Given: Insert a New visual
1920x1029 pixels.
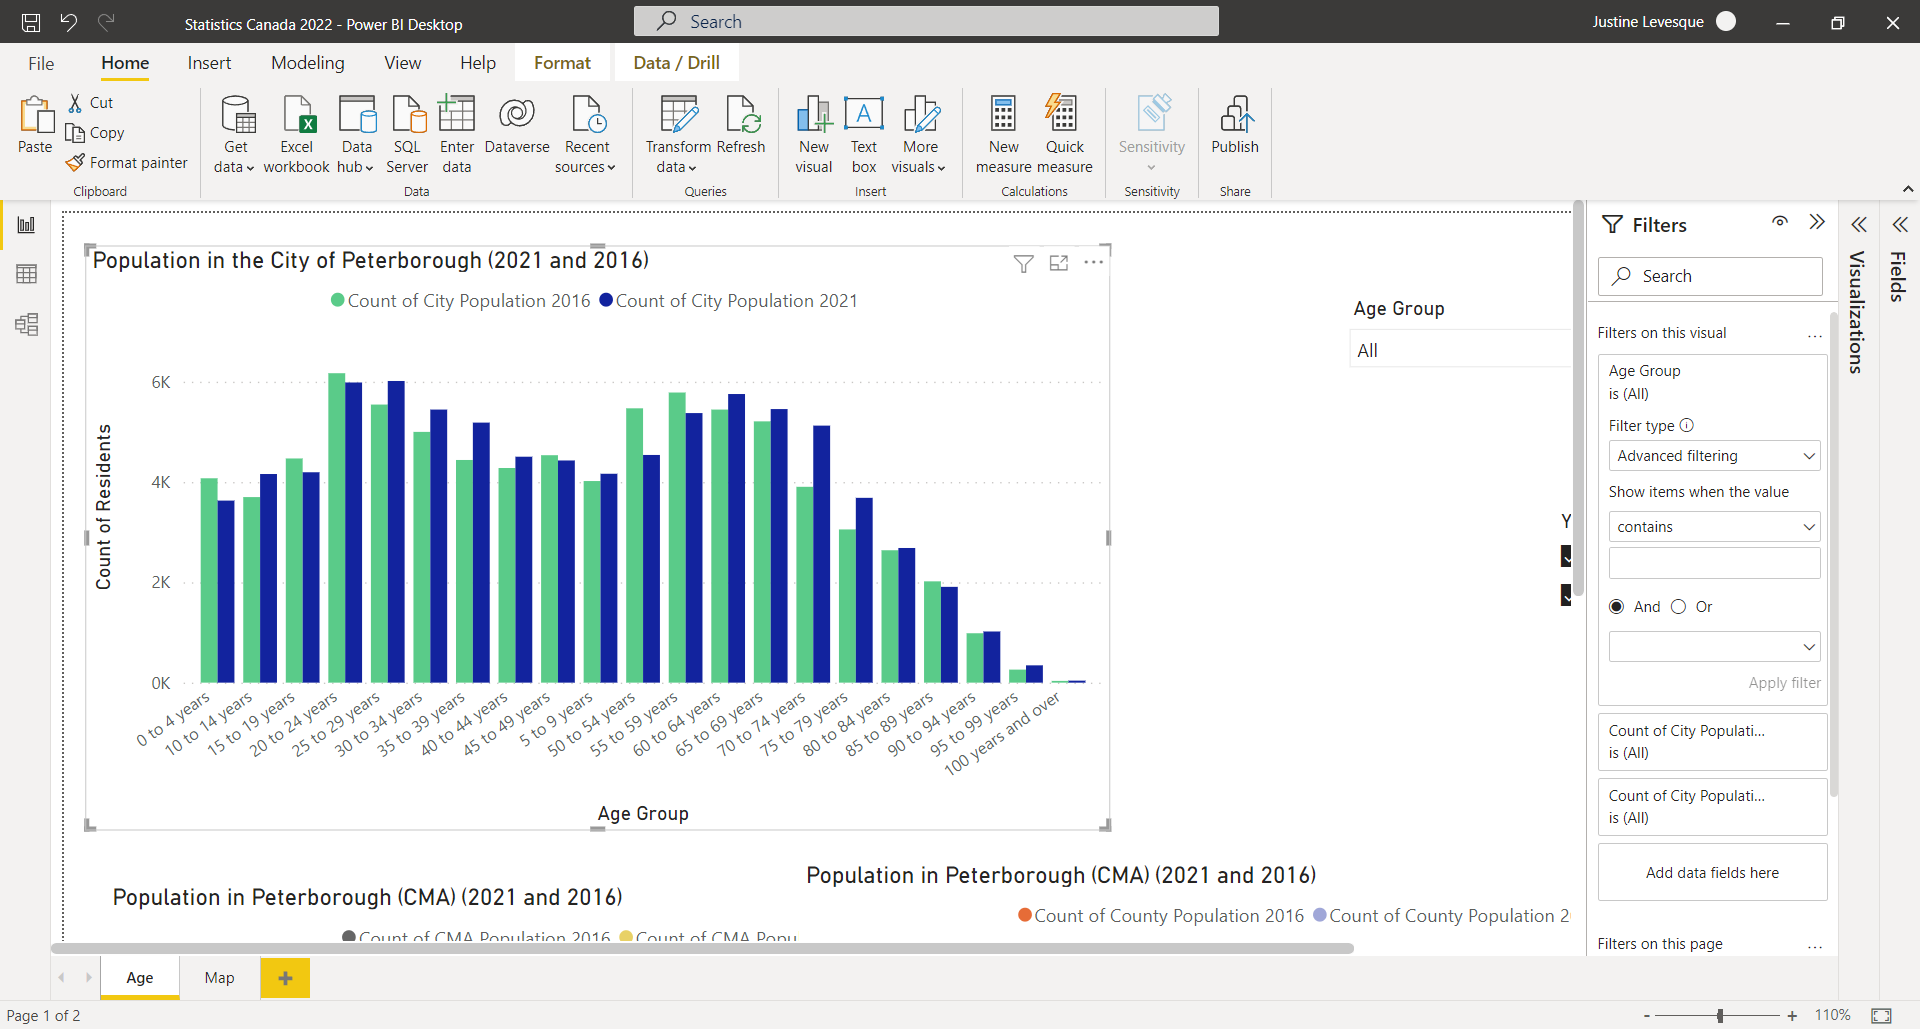Looking at the screenshot, I should tap(814, 134).
